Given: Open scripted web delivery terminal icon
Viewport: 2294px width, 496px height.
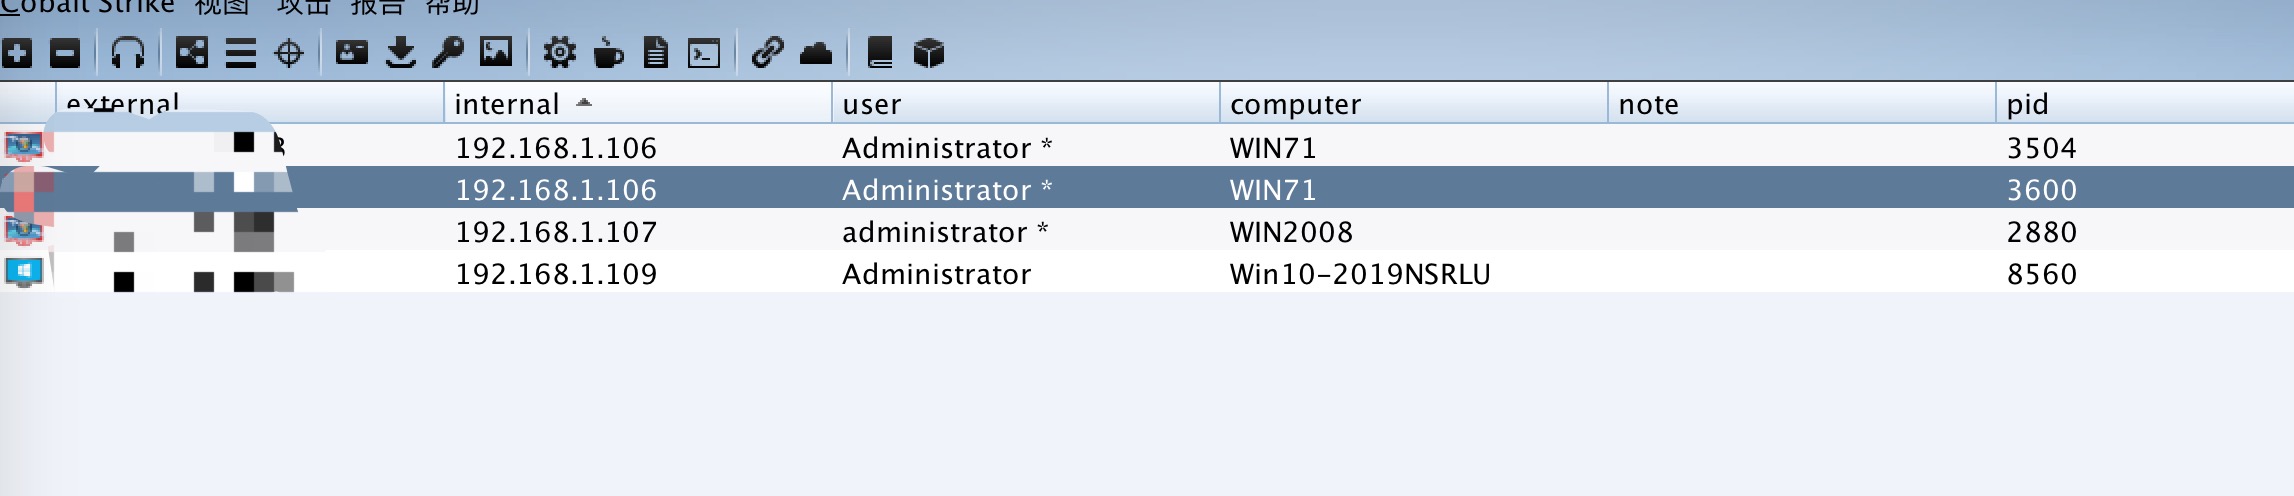Looking at the screenshot, I should (704, 53).
